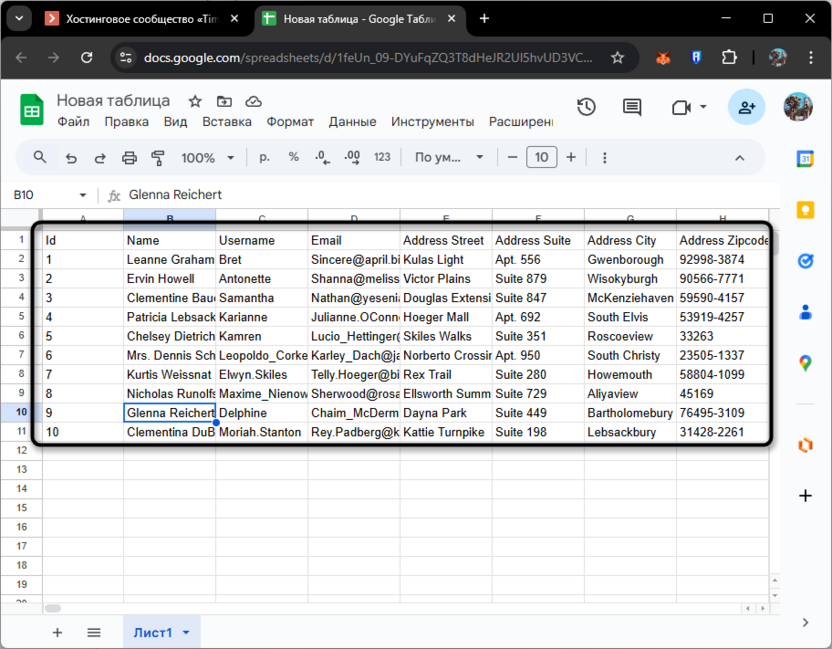Open Google Calendar side panel icon
This screenshot has height=649, width=832.
tap(806, 158)
